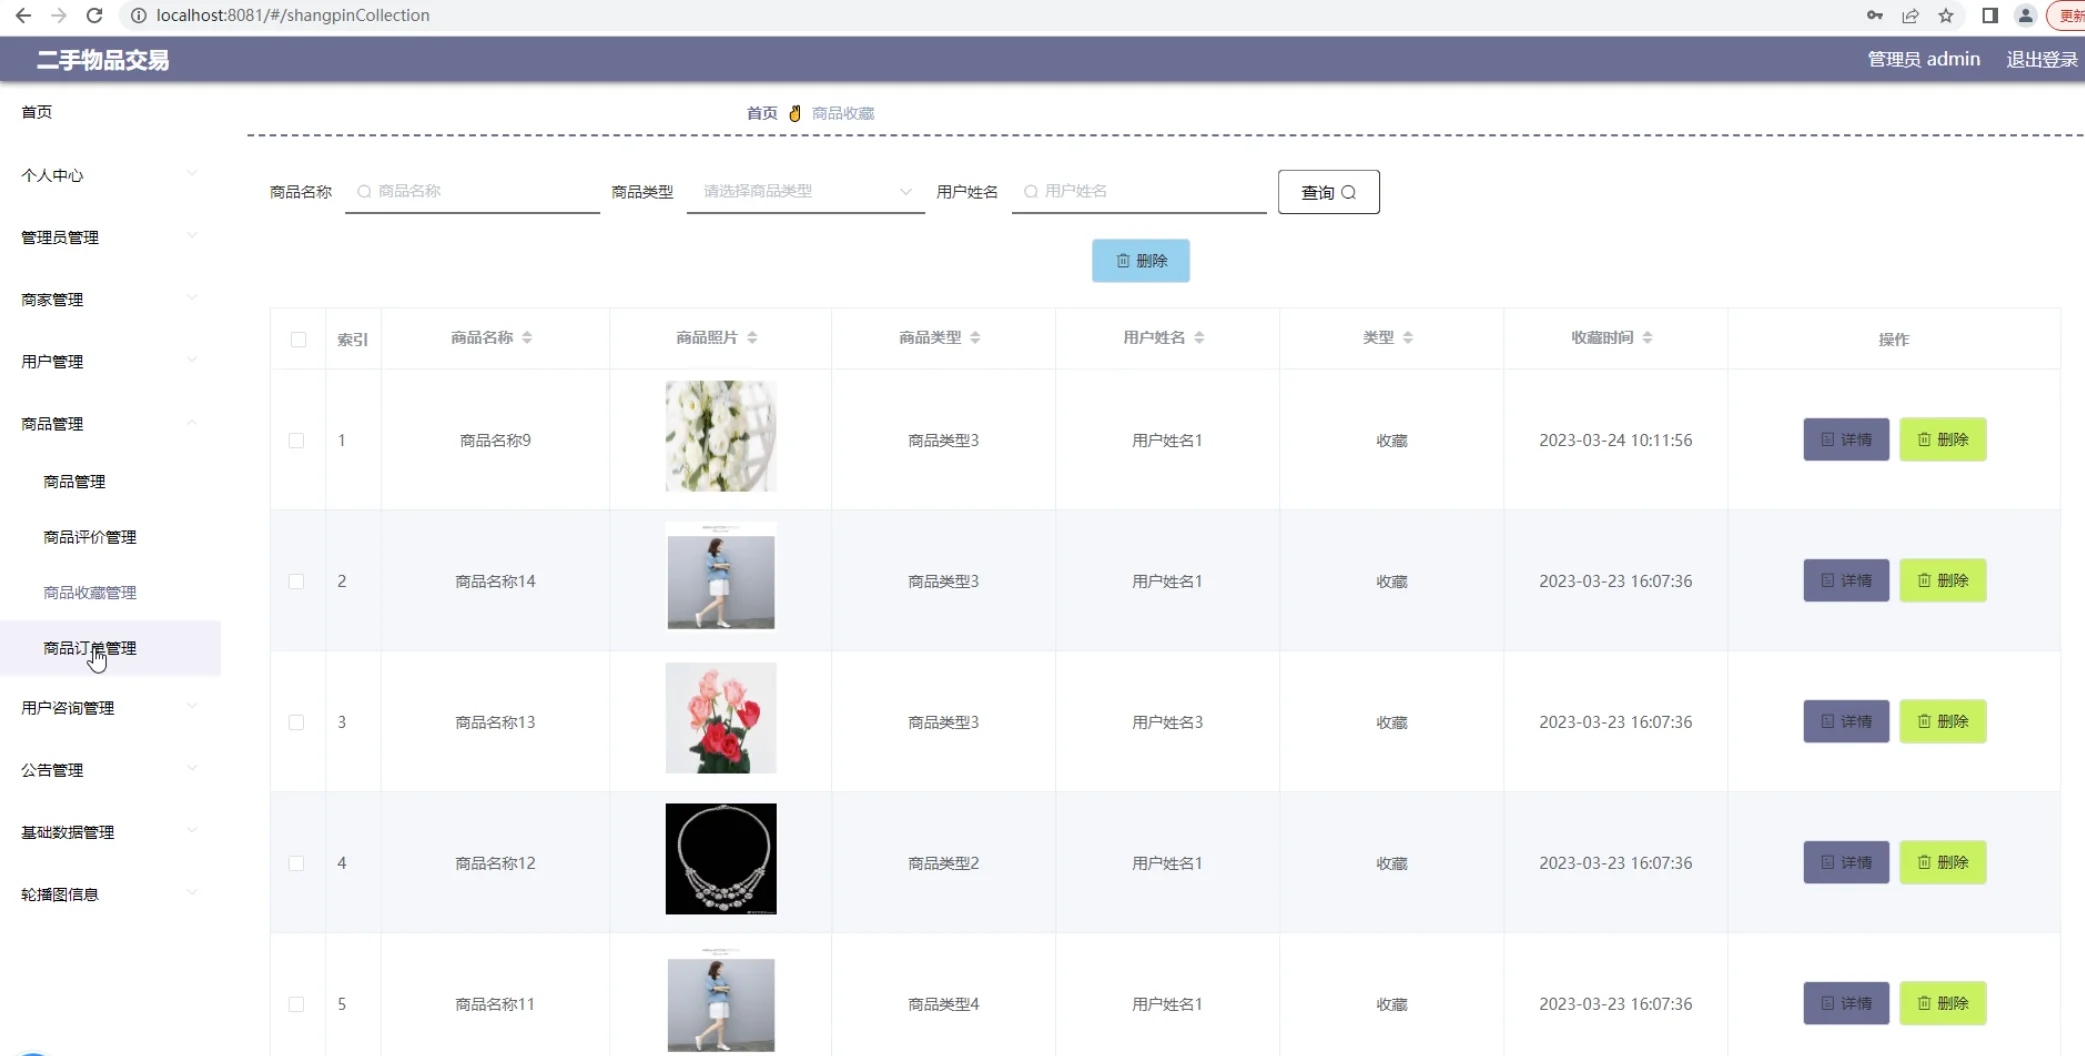Click the trash icon on the bulk delete button
This screenshot has height=1056, width=2085.
tap(1123, 260)
